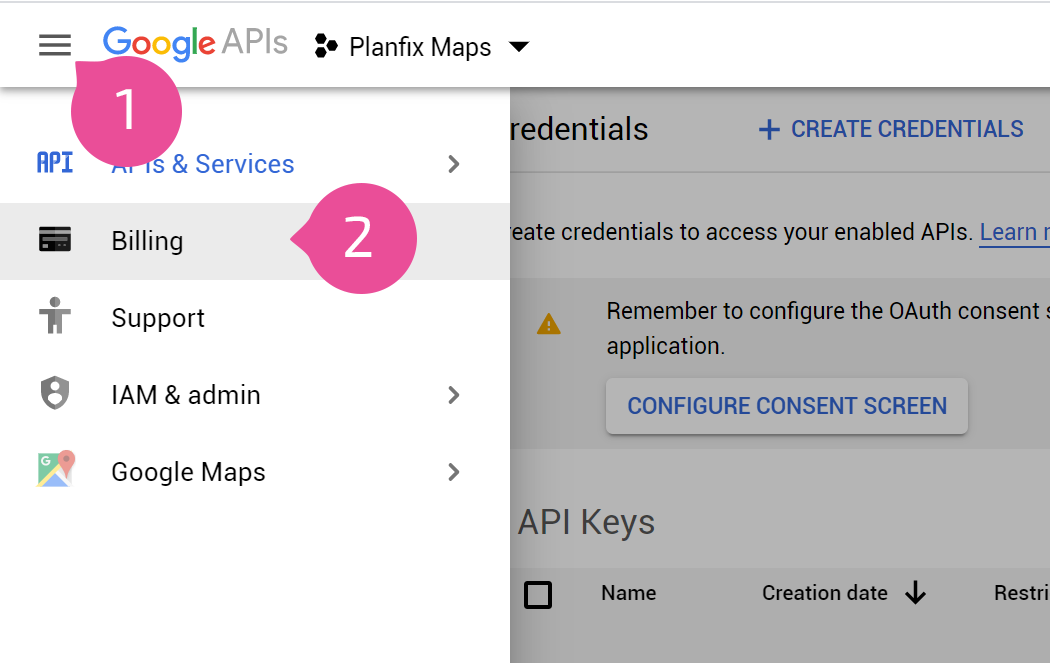
Task: Select Support in the navigation menu
Action: point(254,318)
